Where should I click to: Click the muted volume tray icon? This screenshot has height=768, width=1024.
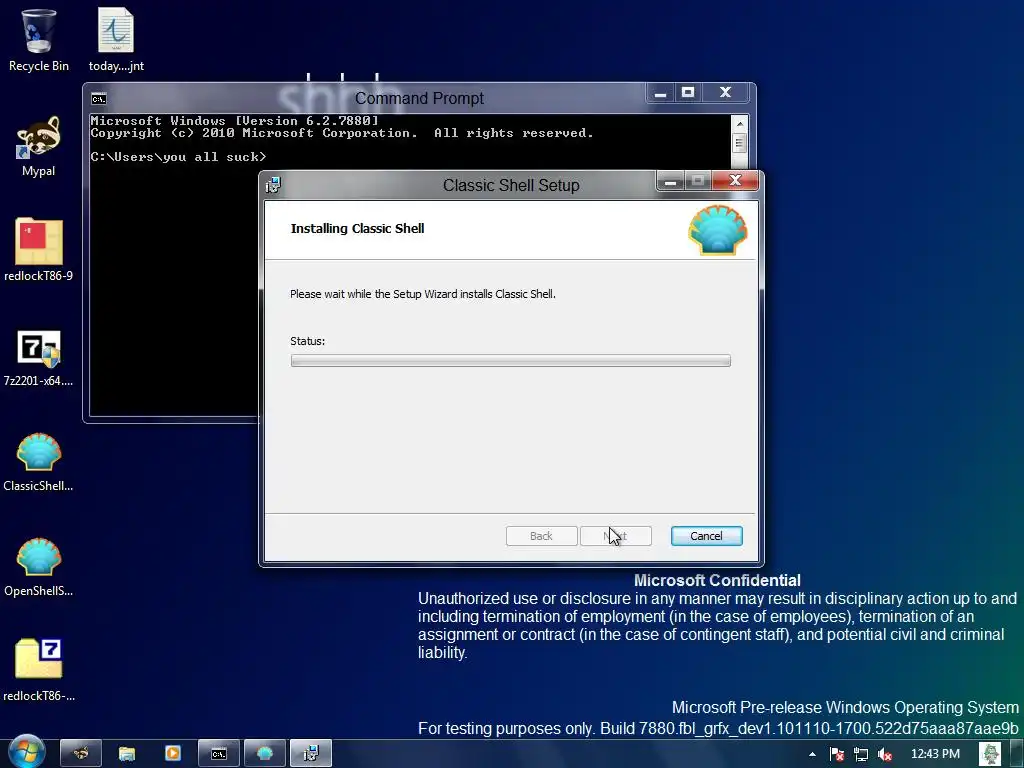pos(885,754)
